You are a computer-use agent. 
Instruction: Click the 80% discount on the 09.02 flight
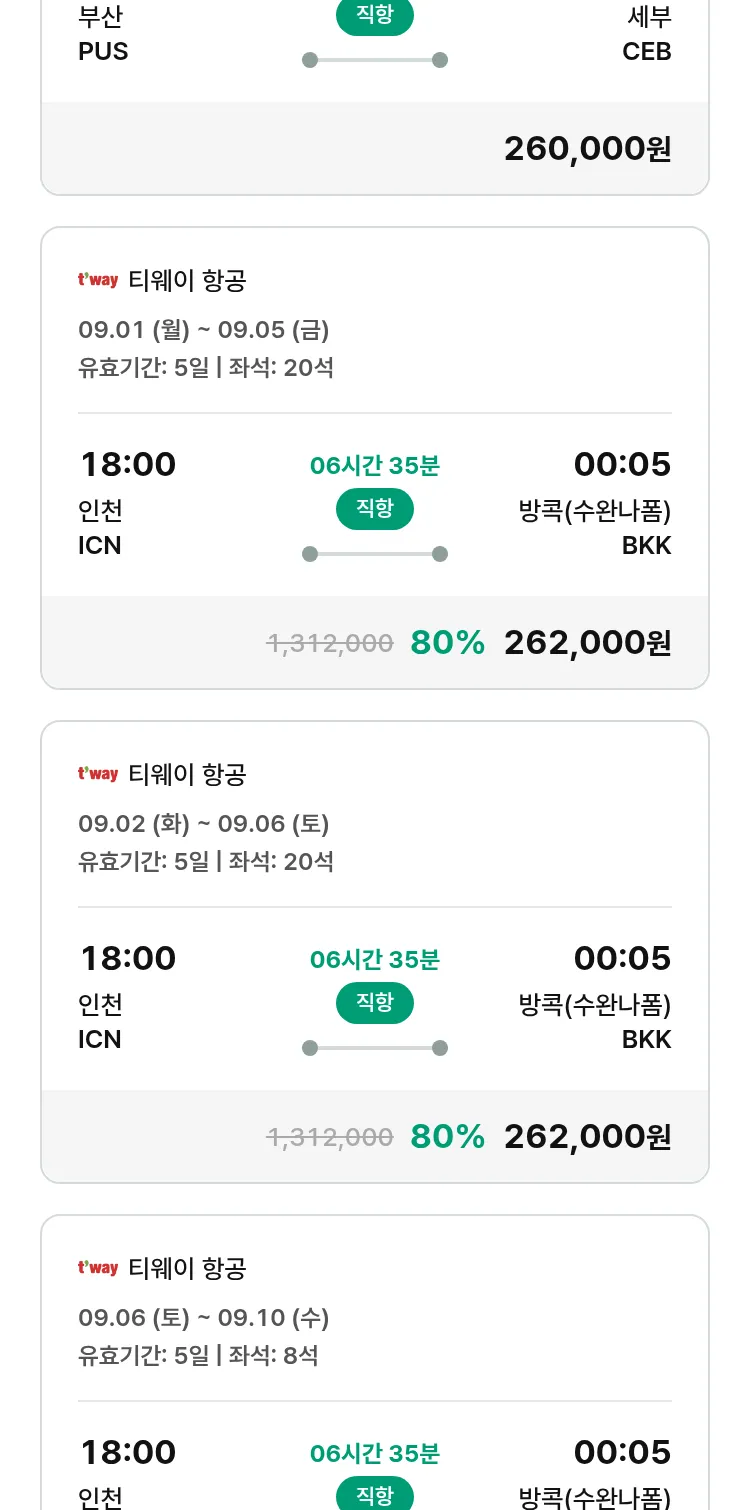point(447,1137)
